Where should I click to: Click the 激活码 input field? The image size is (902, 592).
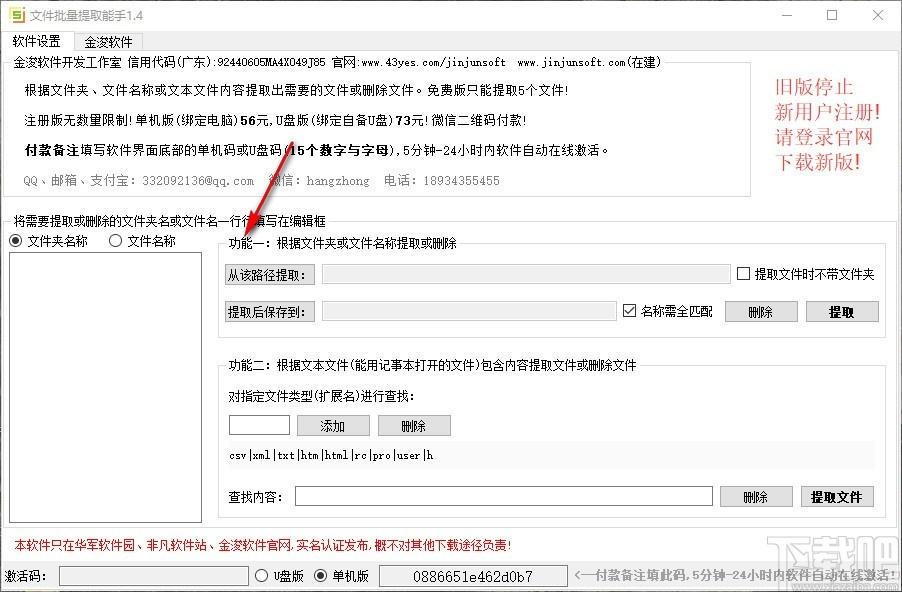[x=154, y=576]
